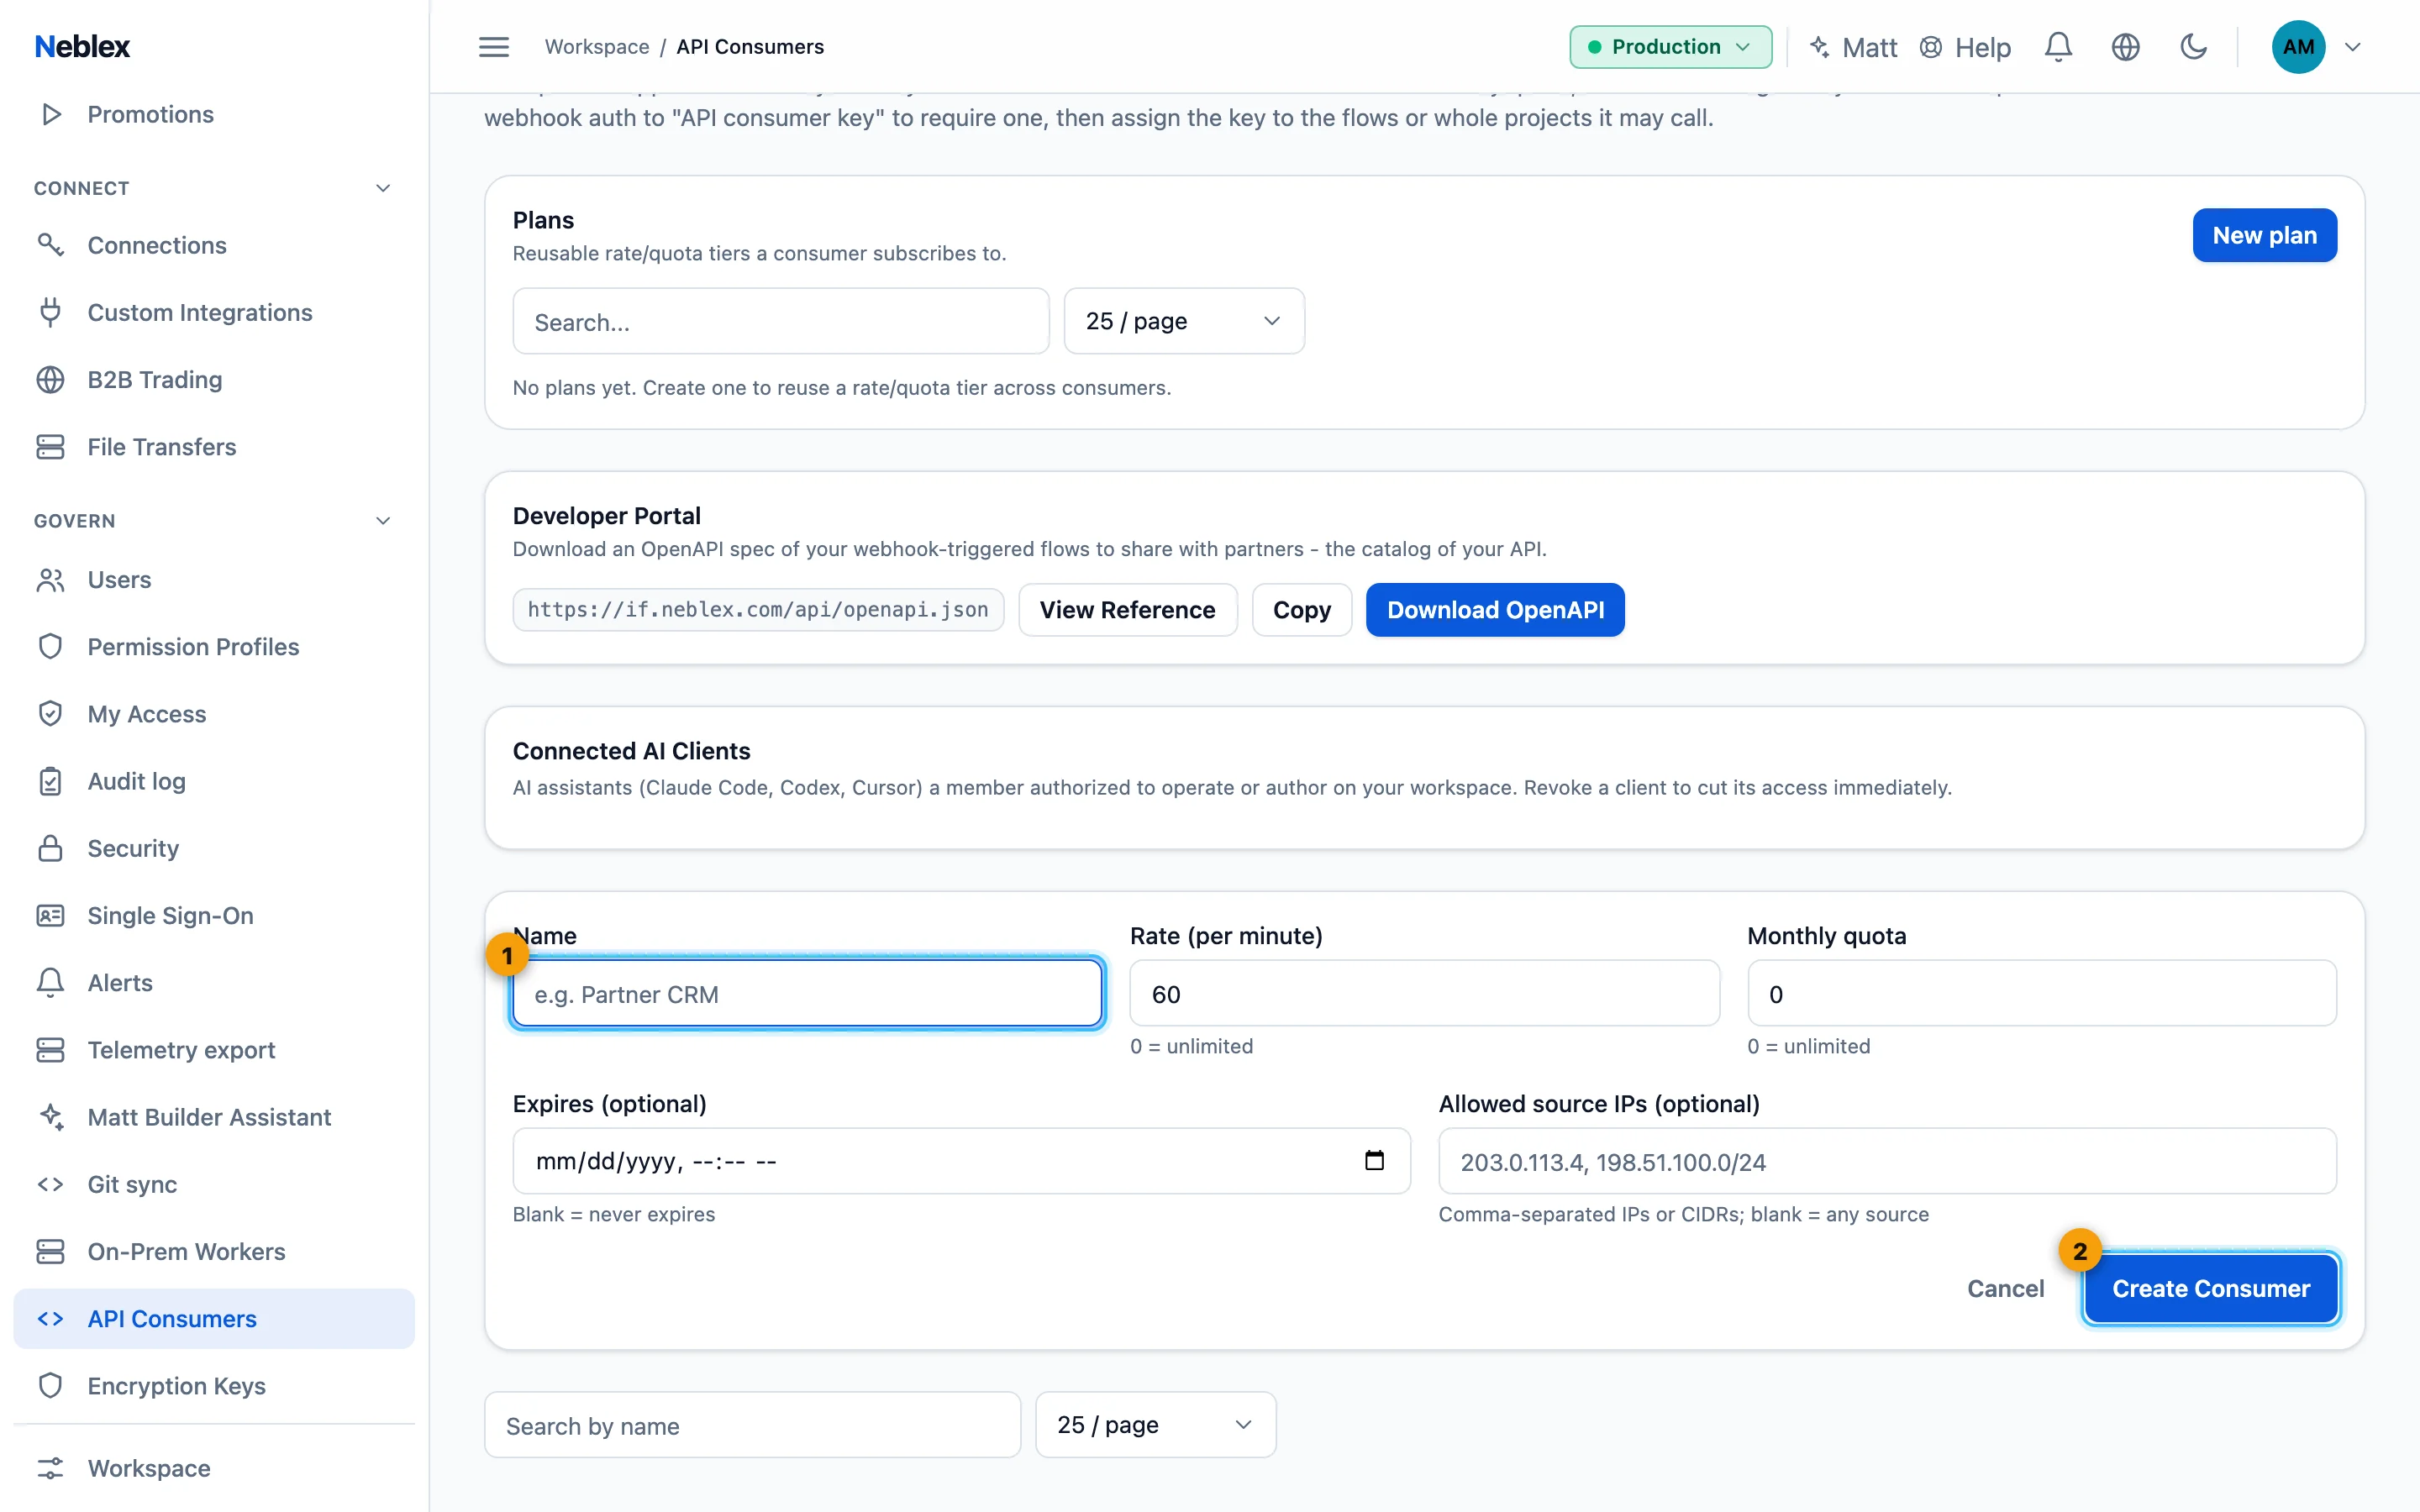
Task: Click the Workspace breadcrumb link
Action: click(597, 47)
